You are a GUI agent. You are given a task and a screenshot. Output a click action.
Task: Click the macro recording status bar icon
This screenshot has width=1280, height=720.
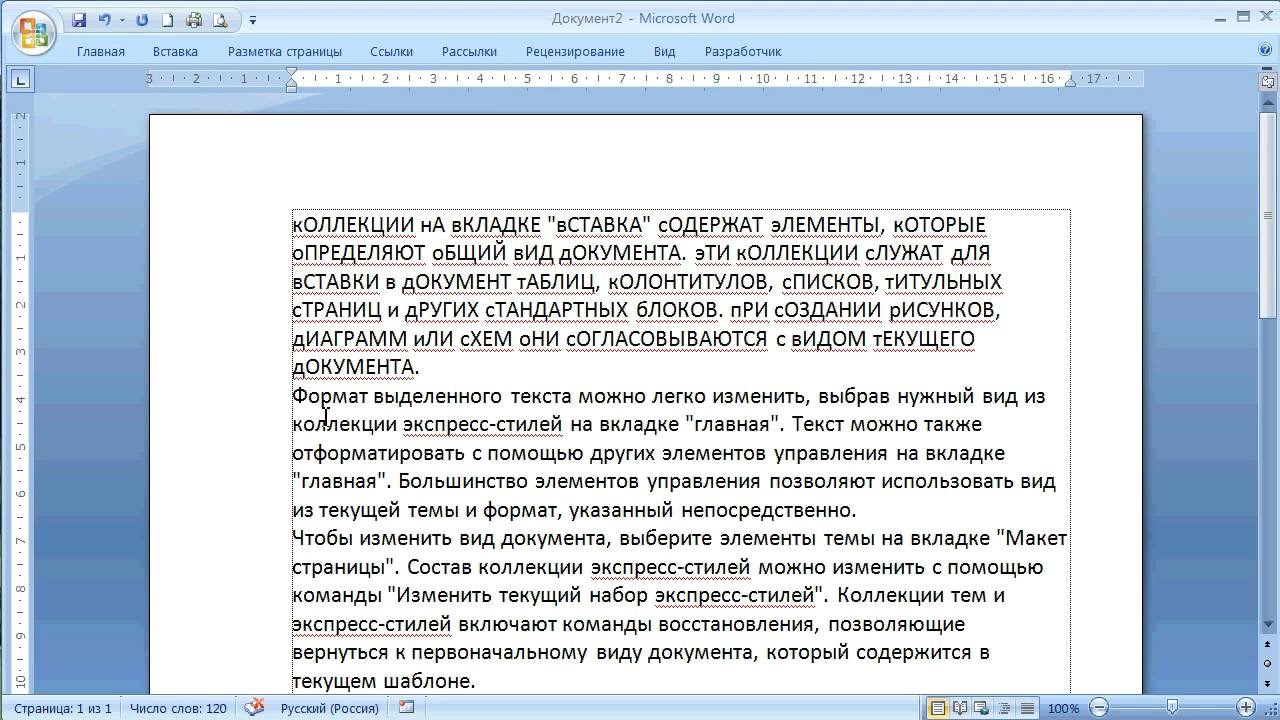[x=406, y=707]
